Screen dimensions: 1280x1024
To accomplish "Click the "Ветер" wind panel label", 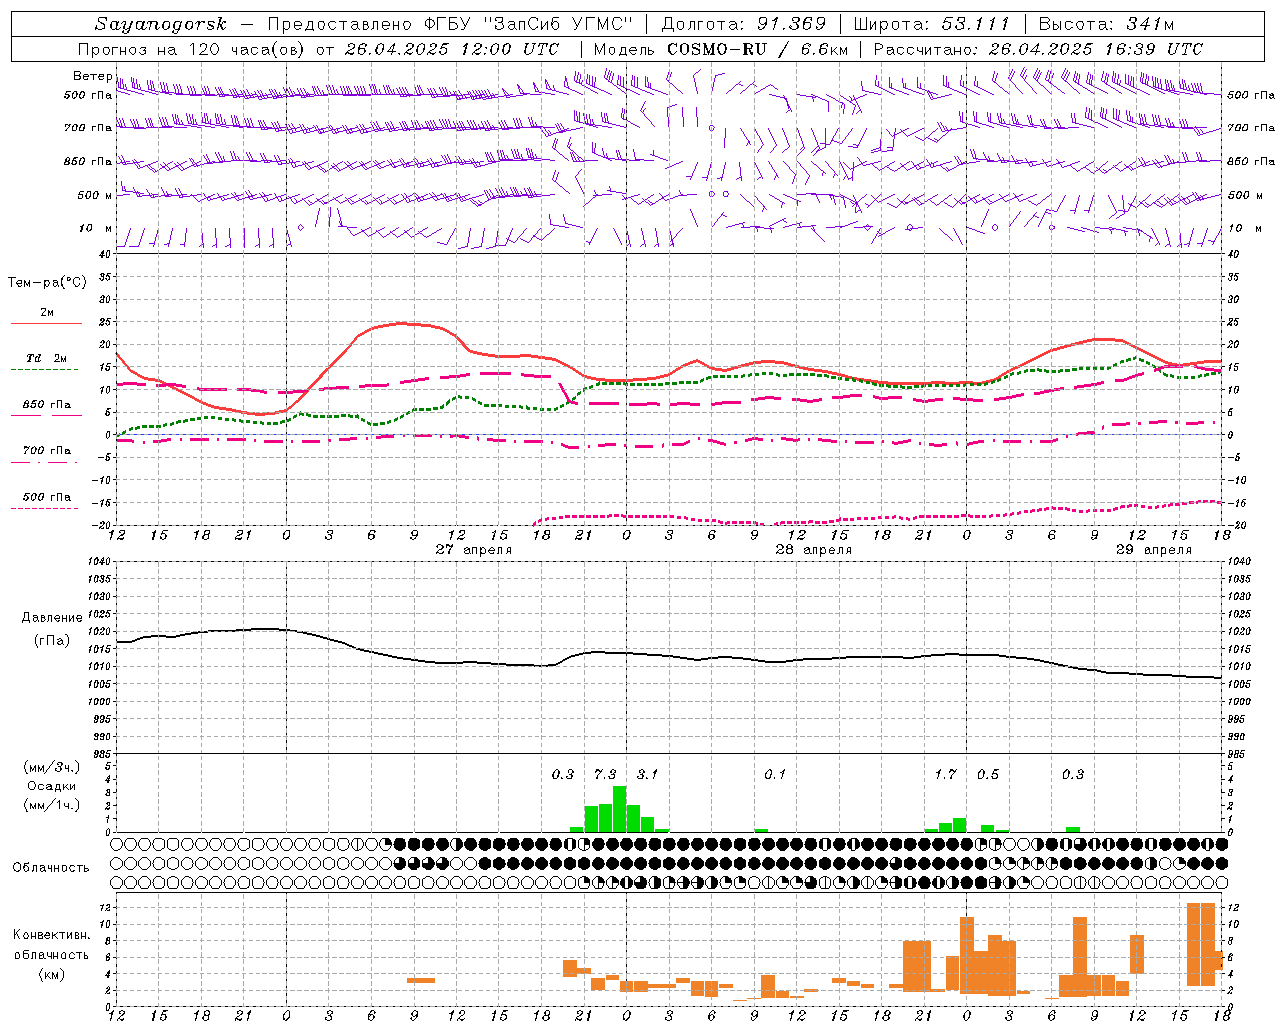I will 92,76.
